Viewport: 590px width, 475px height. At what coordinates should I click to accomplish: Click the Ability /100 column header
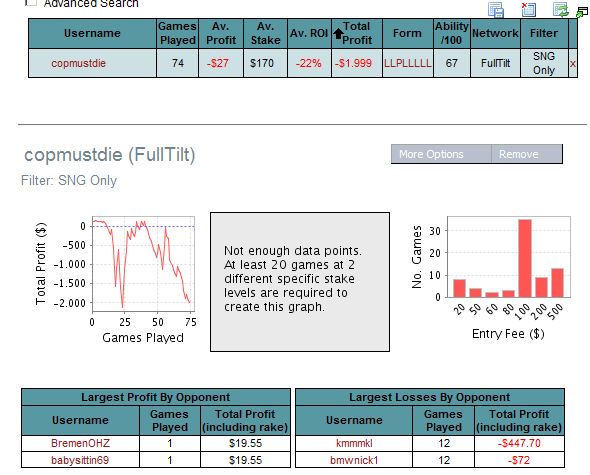pos(452,33)
